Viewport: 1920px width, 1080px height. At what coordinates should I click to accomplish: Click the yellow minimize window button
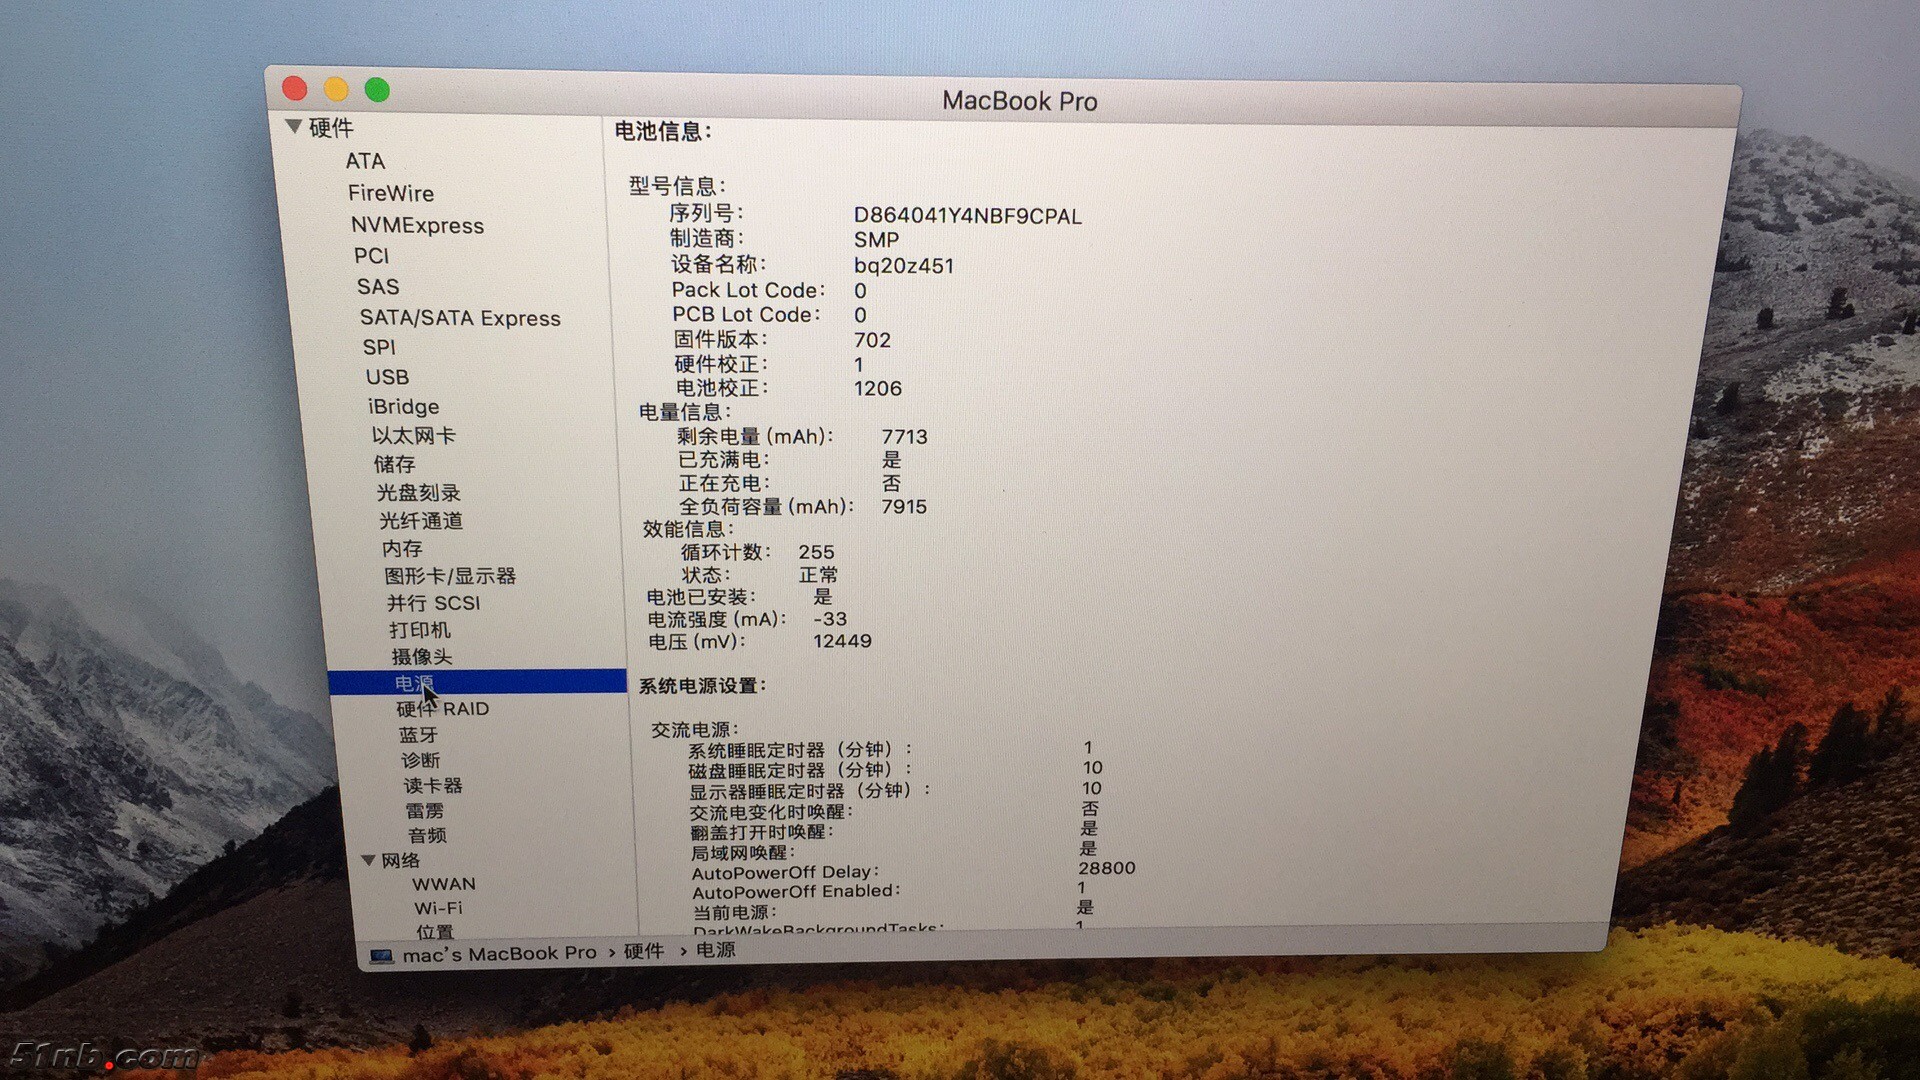coord(336,90)
